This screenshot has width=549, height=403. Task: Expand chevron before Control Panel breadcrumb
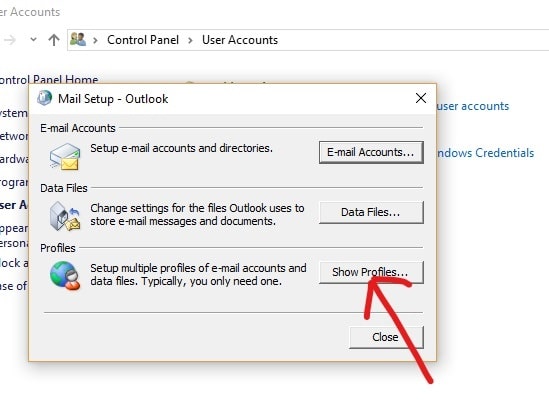coord(95,40)
